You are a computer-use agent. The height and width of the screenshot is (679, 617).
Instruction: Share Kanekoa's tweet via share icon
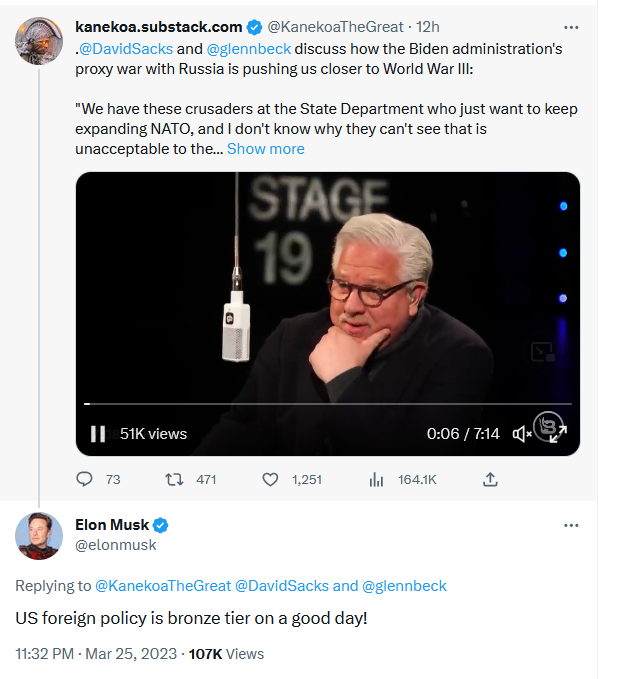(490, 479)
